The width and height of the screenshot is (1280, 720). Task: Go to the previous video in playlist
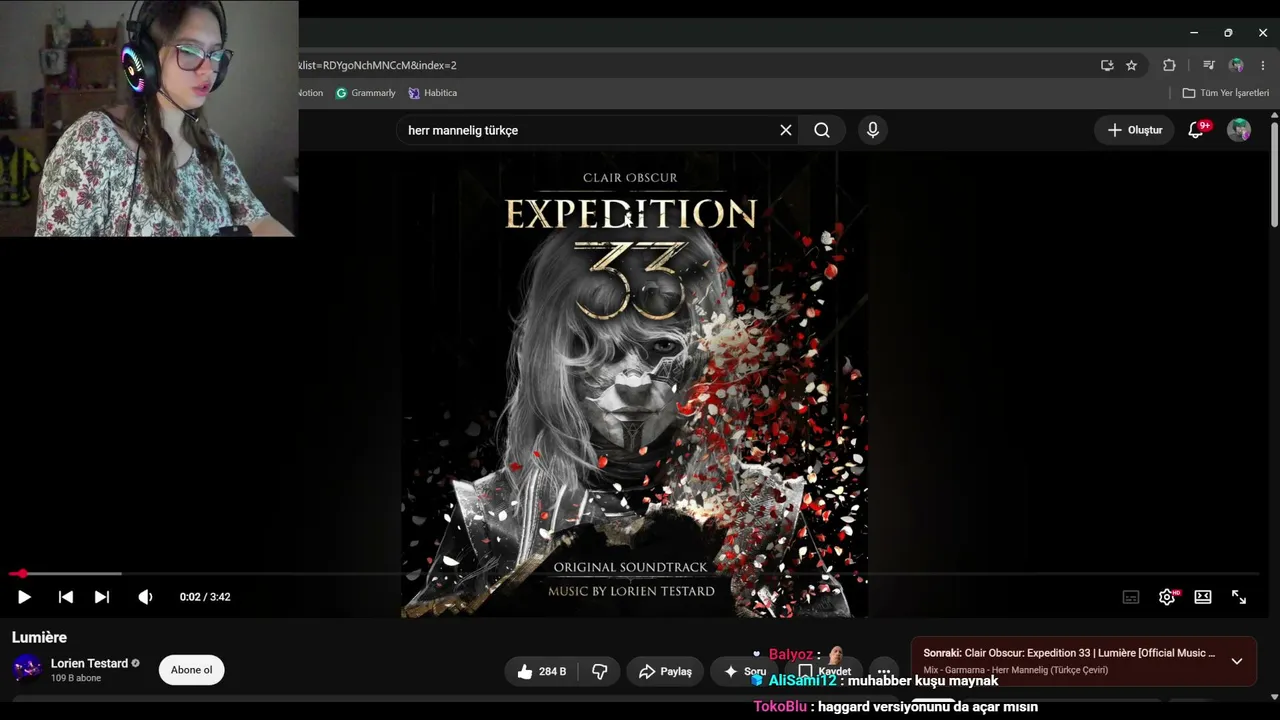point(66,597)
